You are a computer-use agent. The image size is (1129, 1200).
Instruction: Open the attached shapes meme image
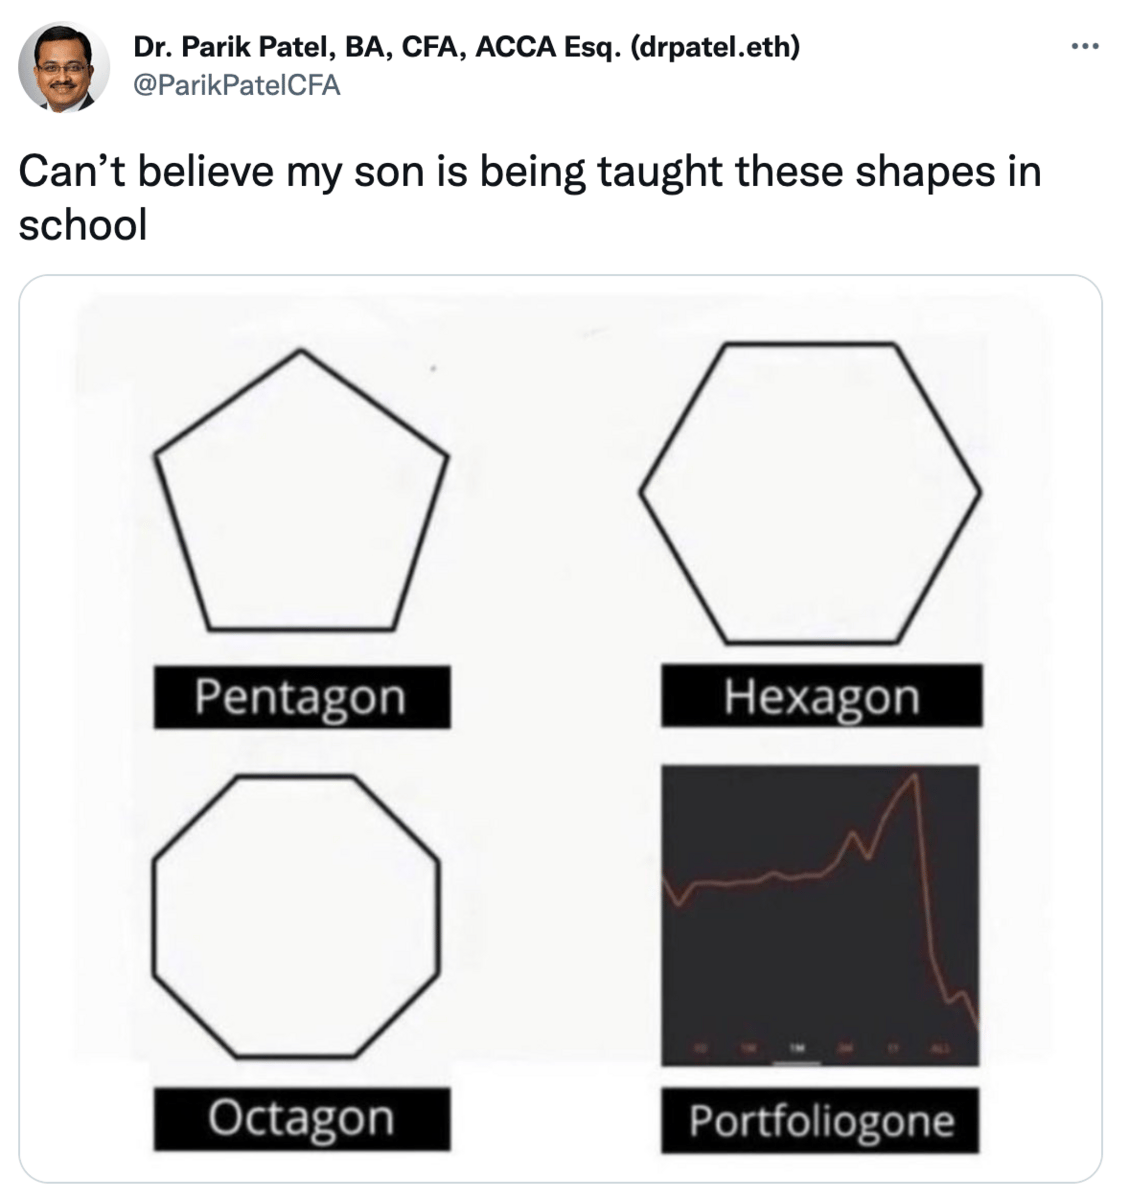click(560, 729)
